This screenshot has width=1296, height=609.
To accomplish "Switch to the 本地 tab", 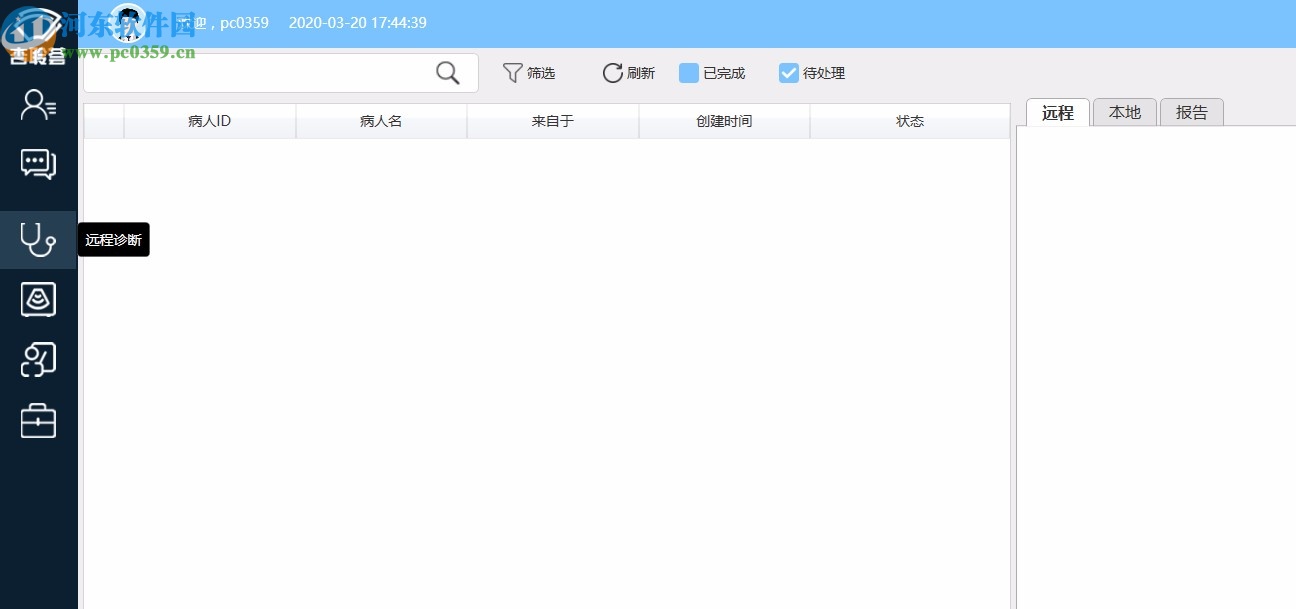I will coord(1124,112).
